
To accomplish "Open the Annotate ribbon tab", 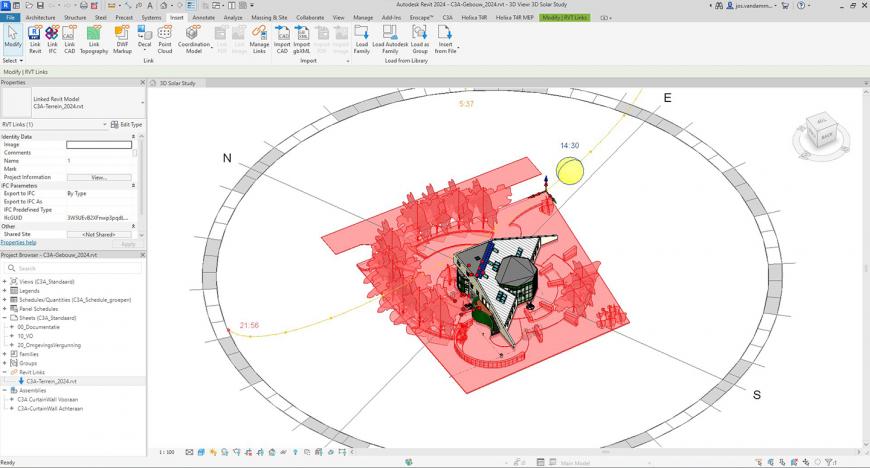I will [203, 18].
